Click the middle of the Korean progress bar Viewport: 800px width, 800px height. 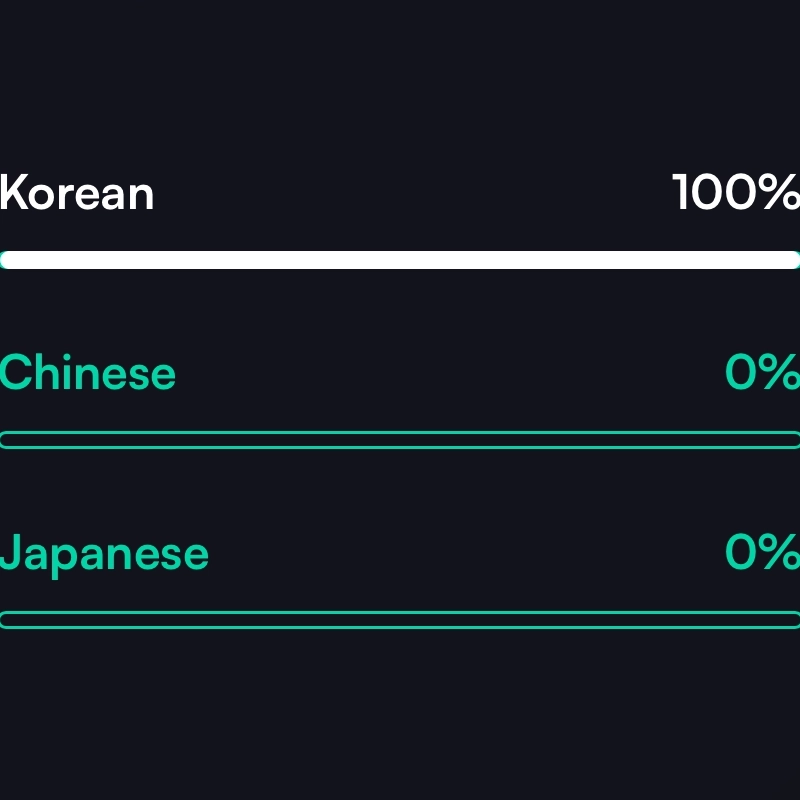point(400,260)
